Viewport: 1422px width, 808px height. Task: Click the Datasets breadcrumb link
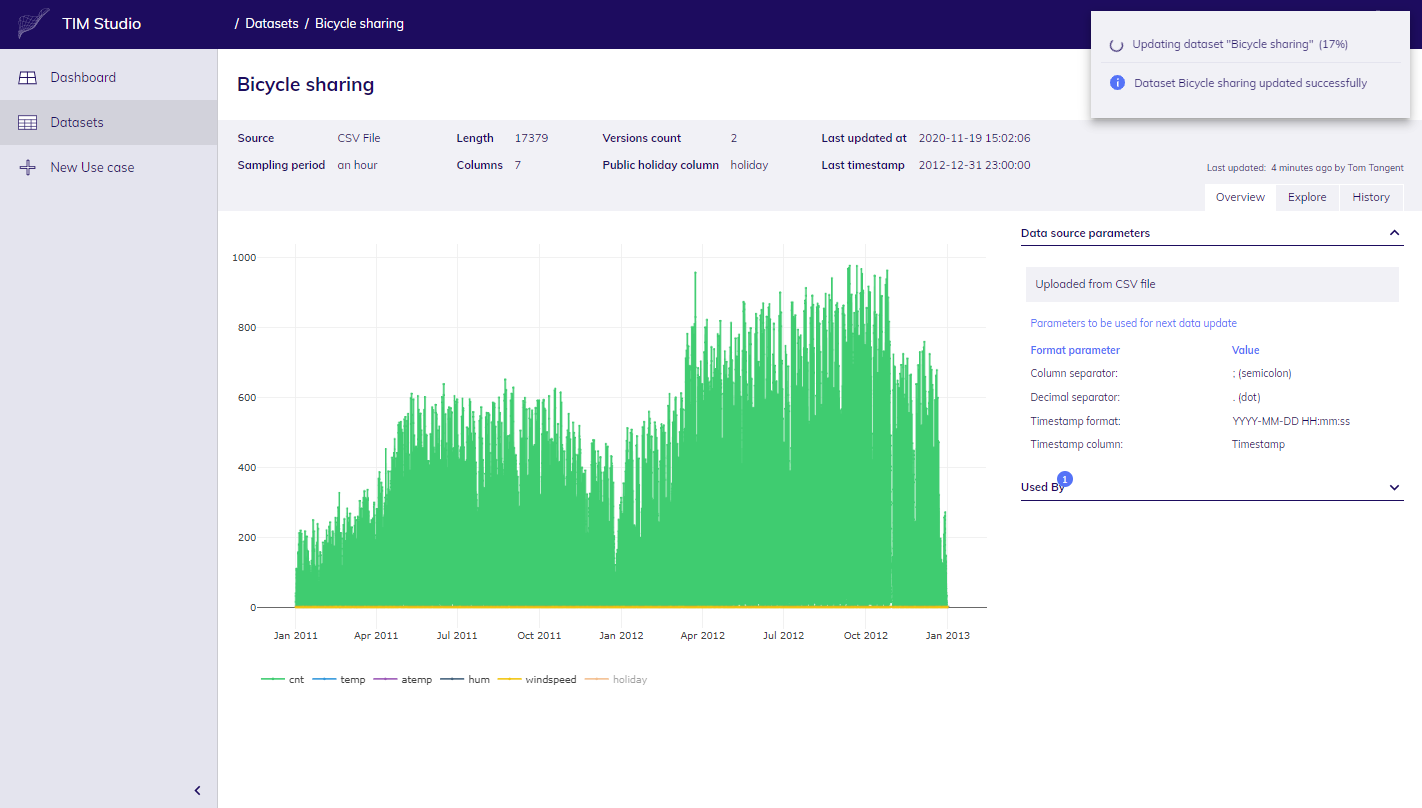[272, 23]
